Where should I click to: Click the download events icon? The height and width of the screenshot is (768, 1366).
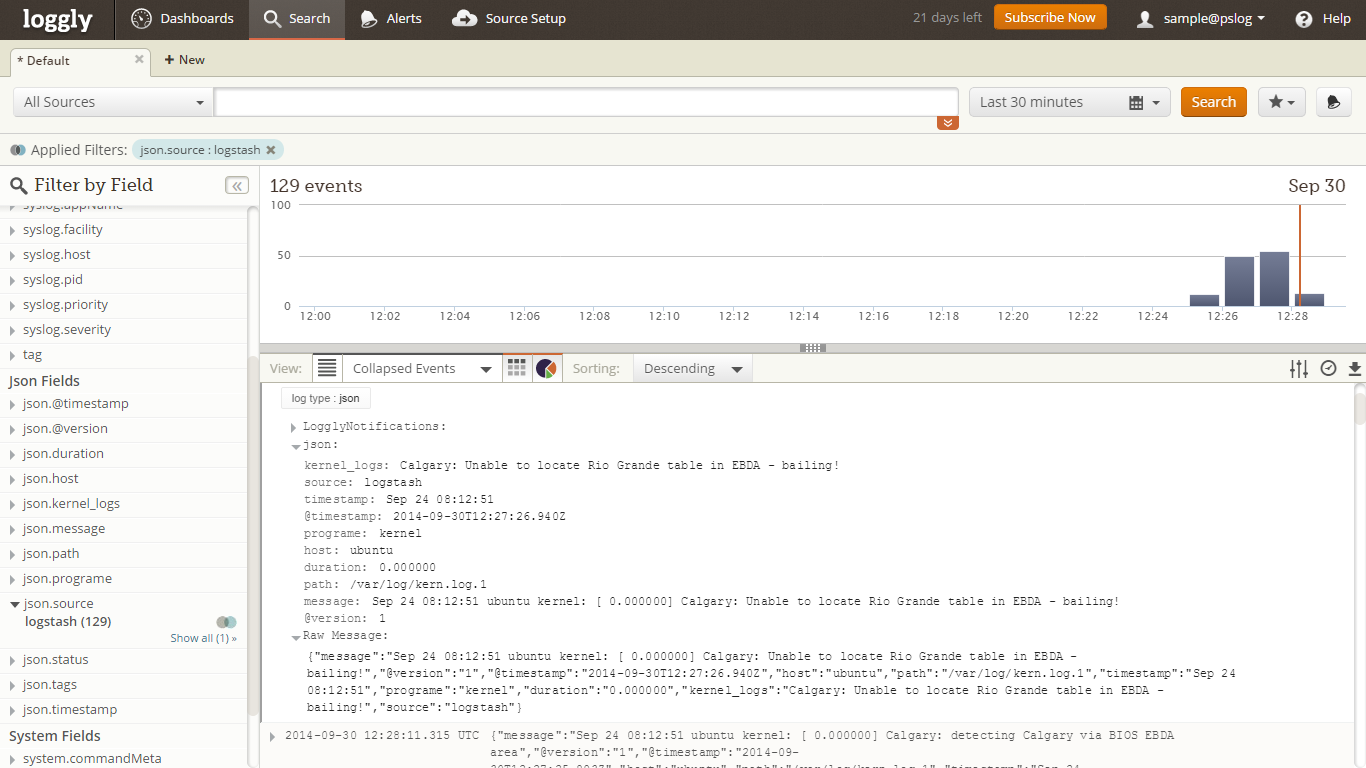[1355, 369]
